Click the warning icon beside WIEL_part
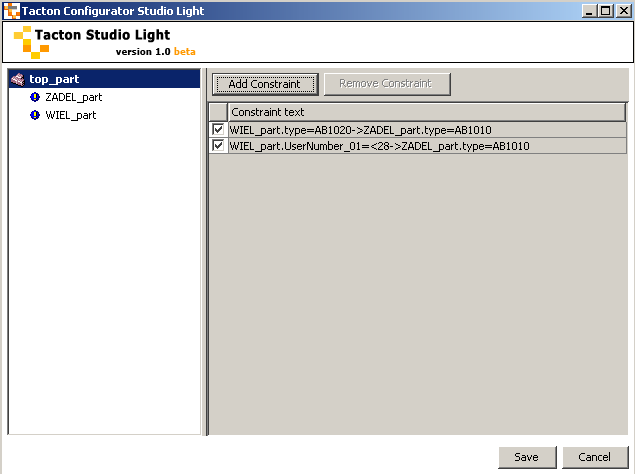 point(35,115)
